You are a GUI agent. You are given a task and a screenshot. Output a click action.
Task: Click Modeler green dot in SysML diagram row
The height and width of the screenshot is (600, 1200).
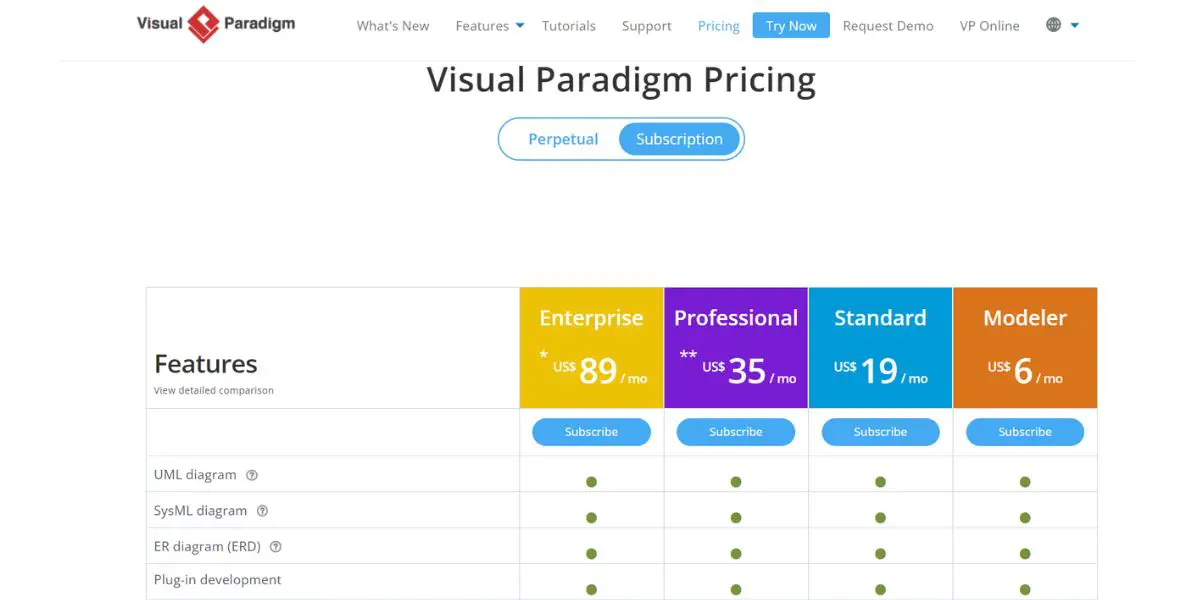(x=1025, y=518)
